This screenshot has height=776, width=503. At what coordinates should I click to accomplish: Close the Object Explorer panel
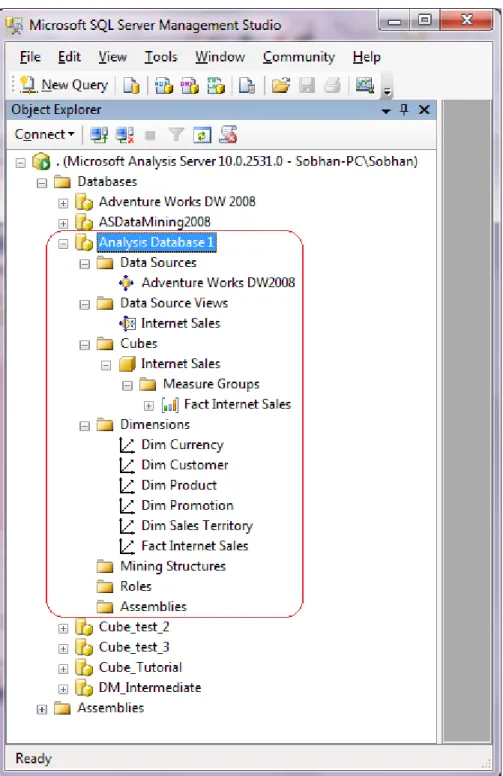point(424,109)
